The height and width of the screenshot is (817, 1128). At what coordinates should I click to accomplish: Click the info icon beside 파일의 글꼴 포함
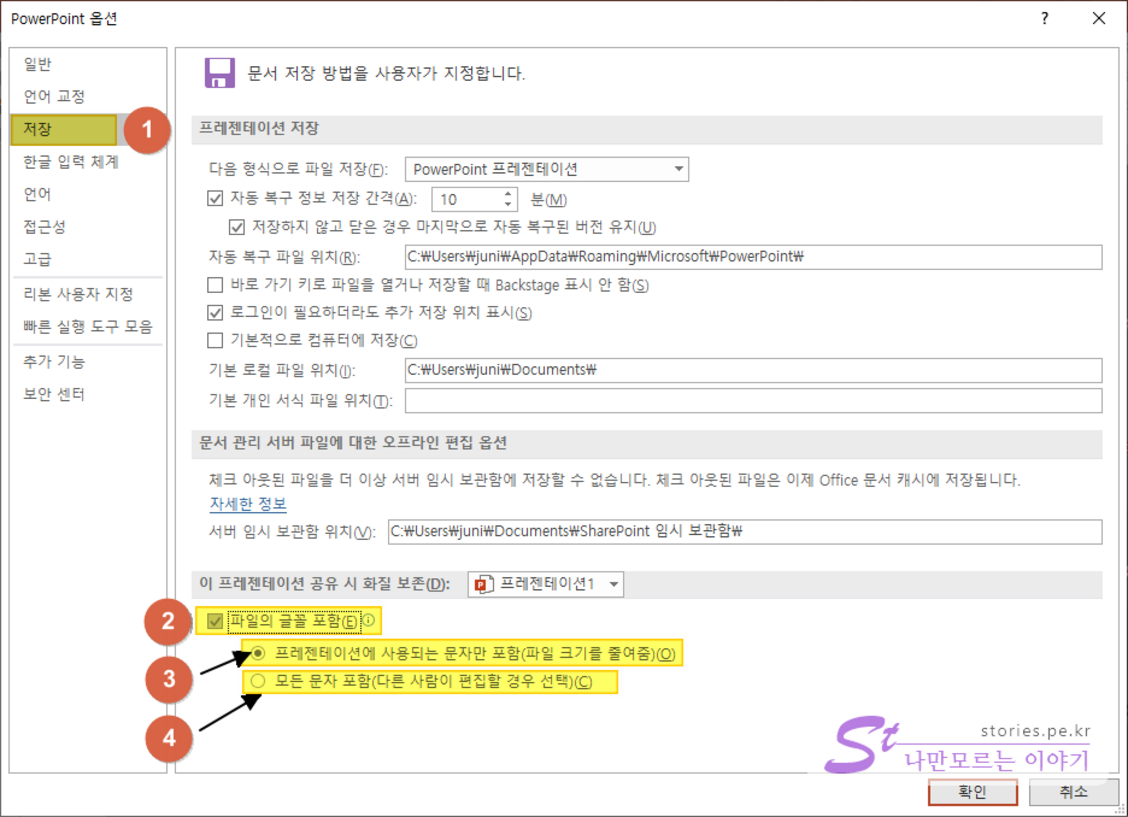[368, 621]
